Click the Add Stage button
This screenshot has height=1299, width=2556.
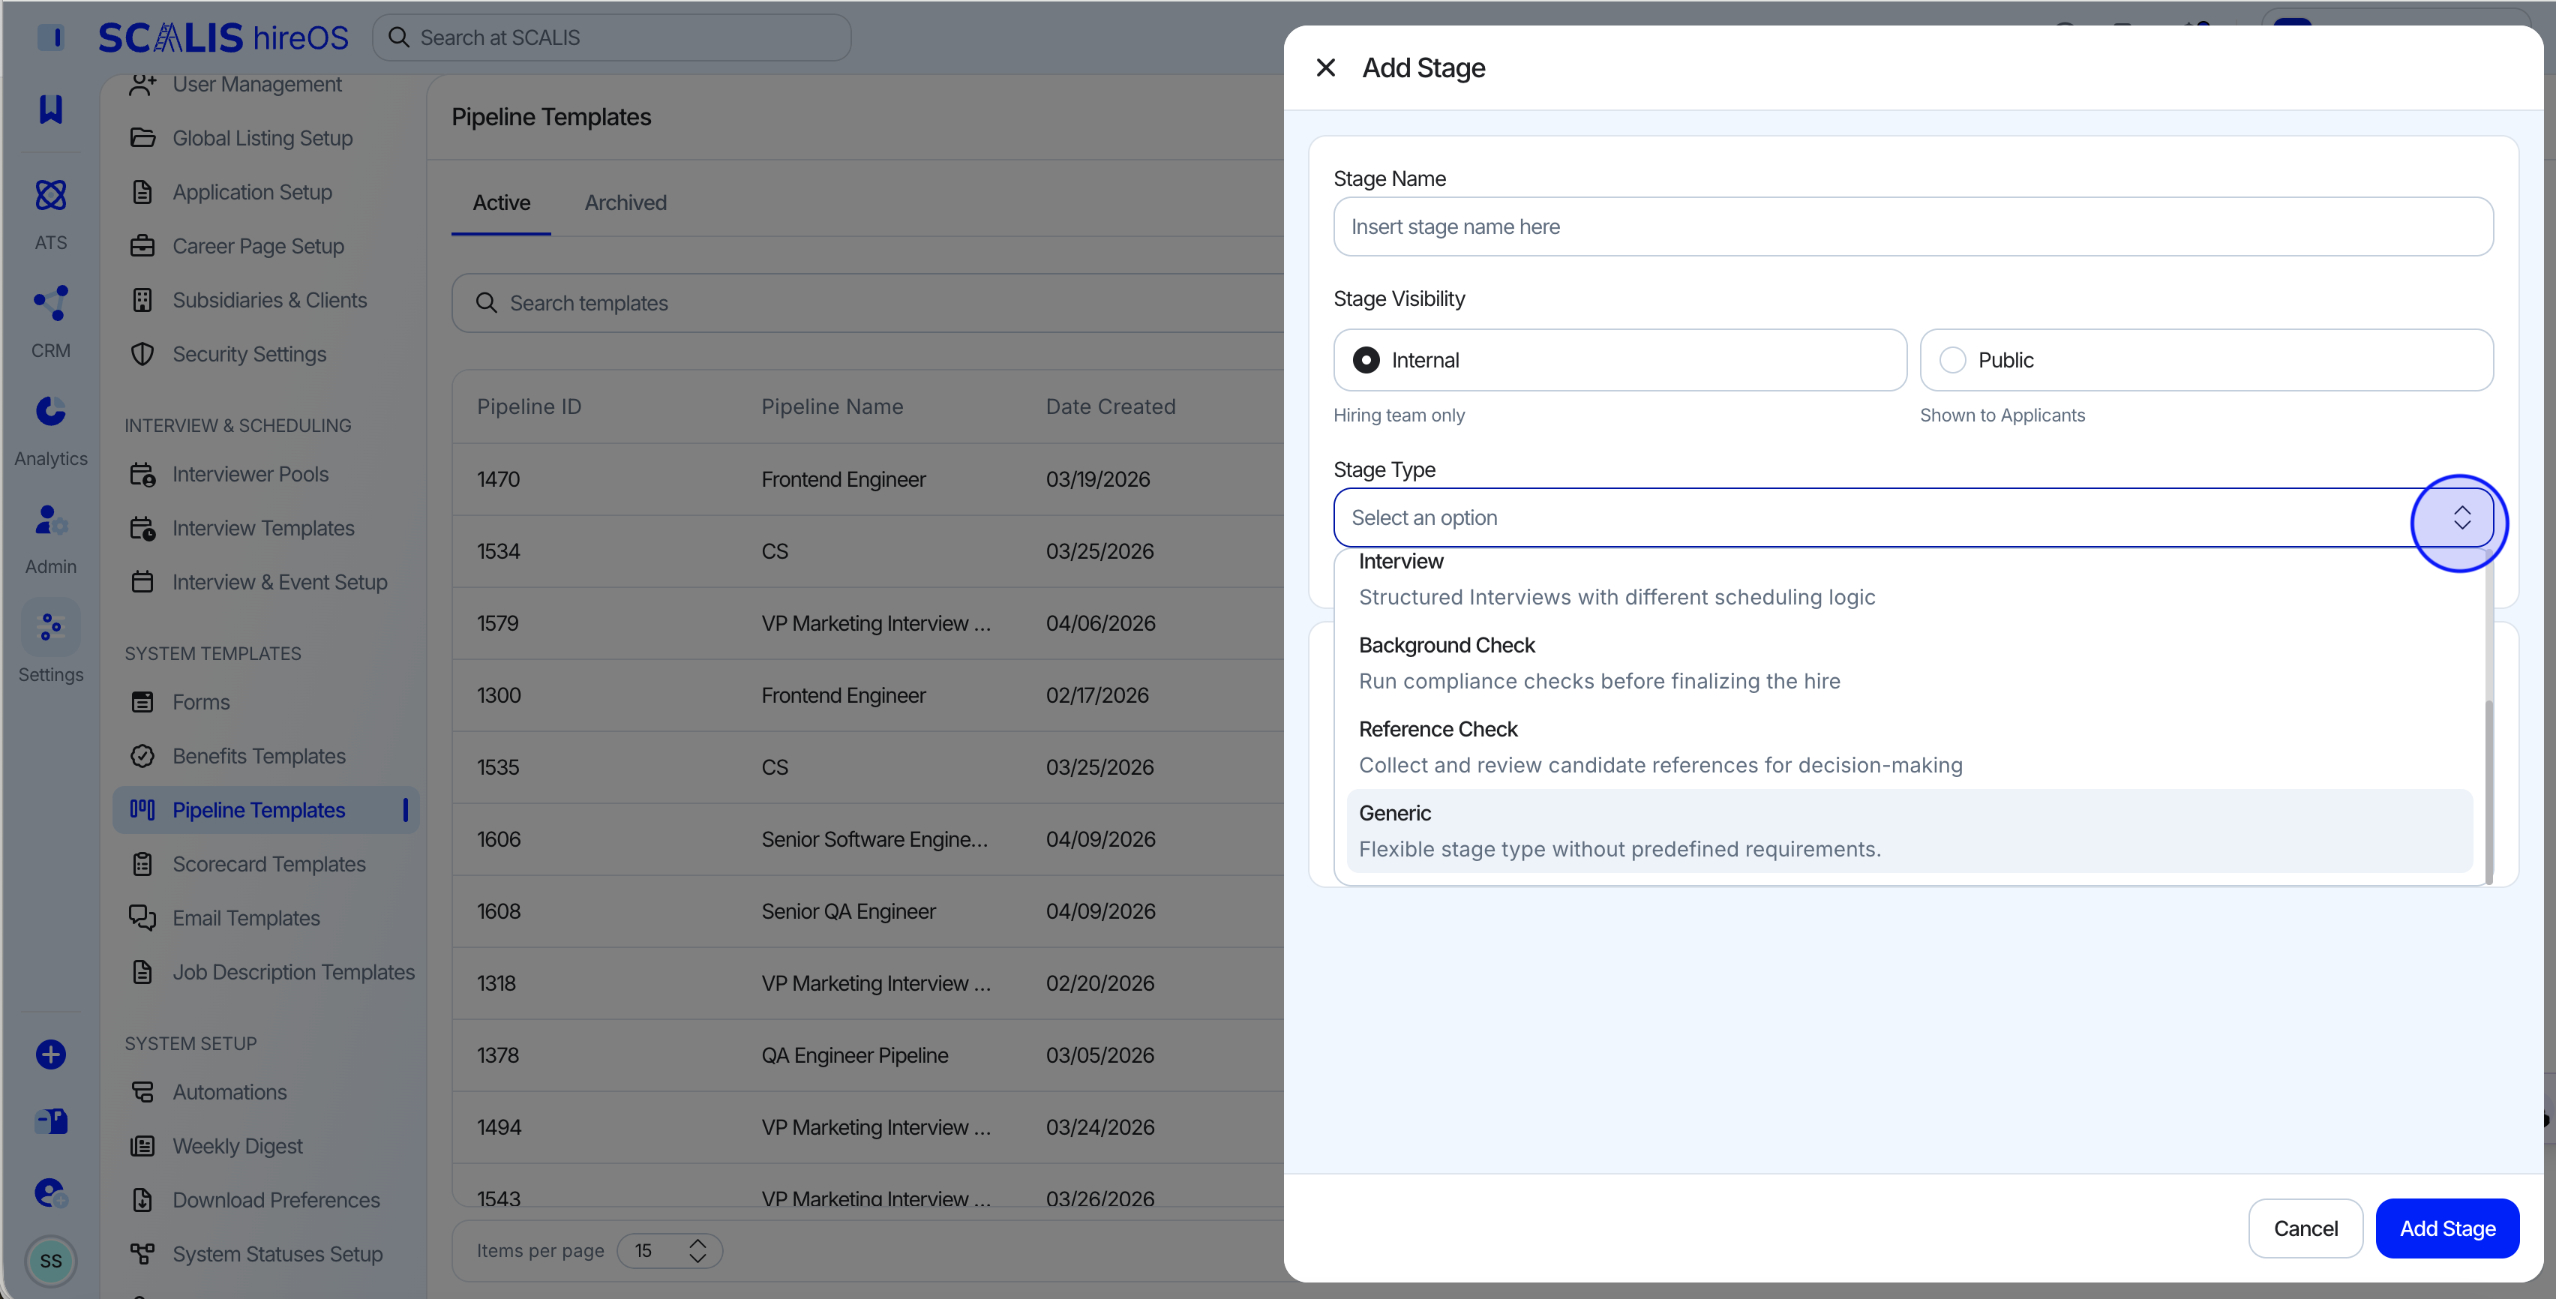(x=2447, y=1228)
